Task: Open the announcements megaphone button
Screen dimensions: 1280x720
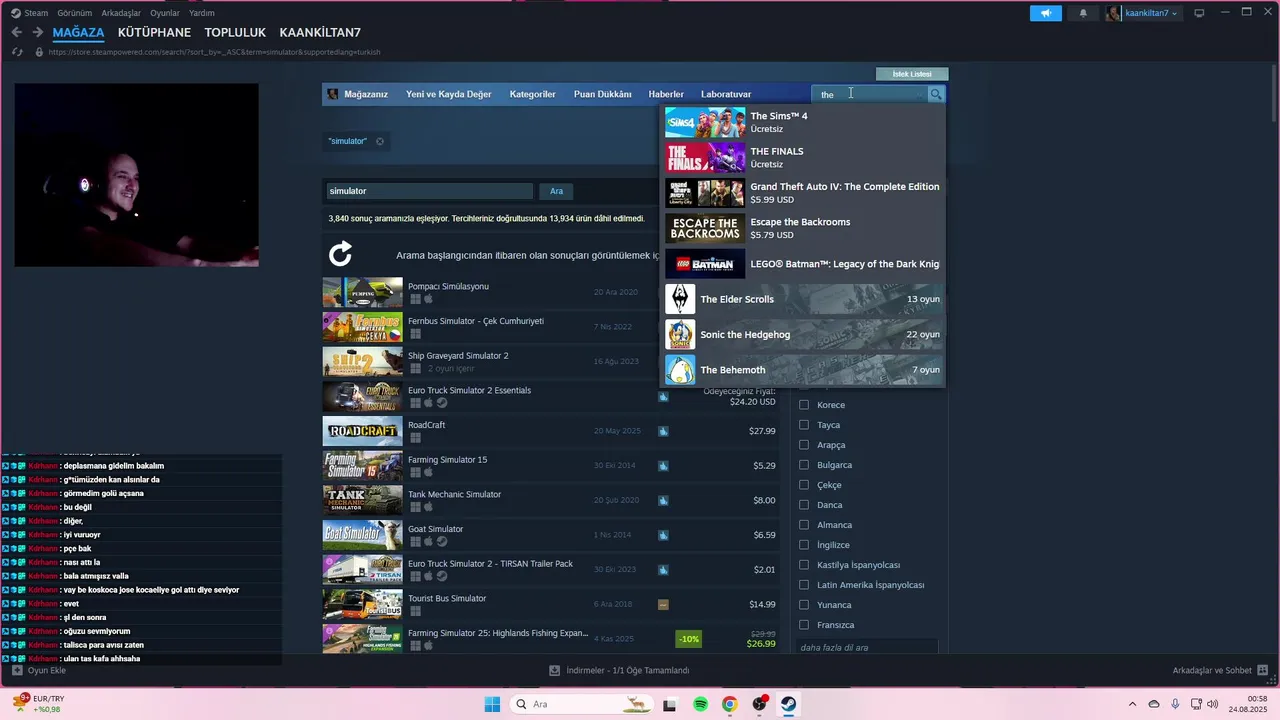Action: 1046,13
